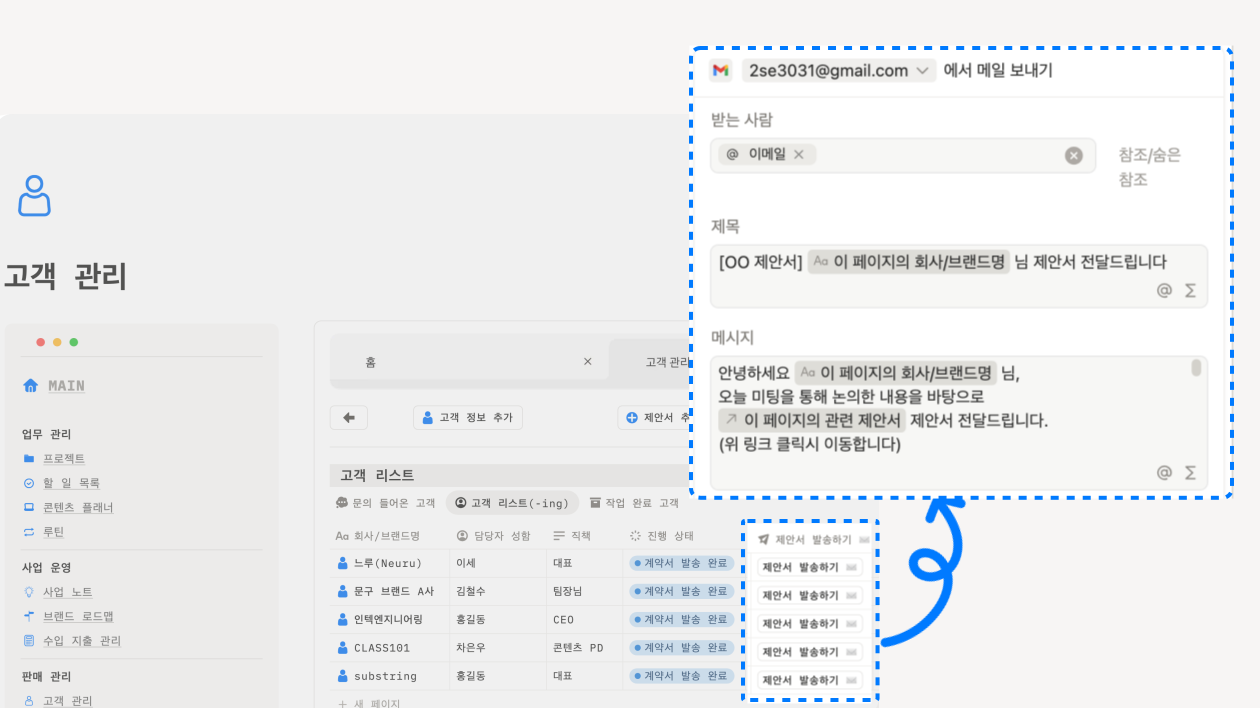Click the formula sigma icon in 제목 field

1190,291
